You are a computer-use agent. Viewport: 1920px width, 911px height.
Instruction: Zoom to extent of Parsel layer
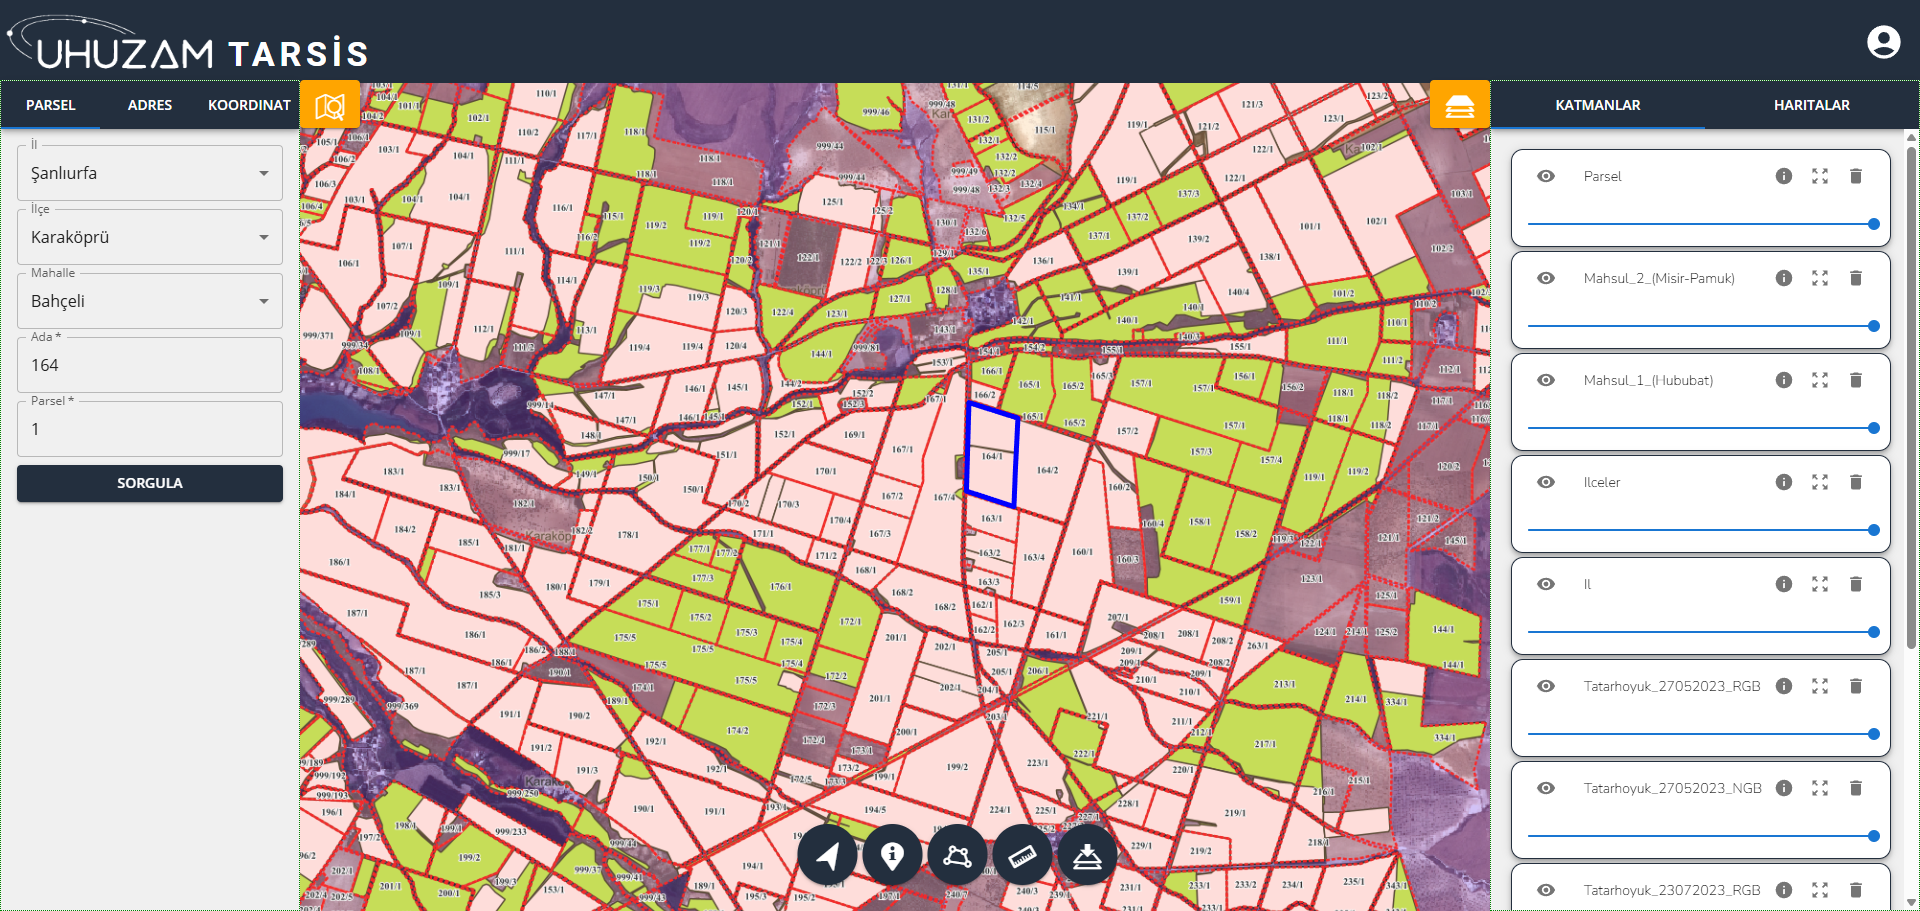click(1820, 176)
